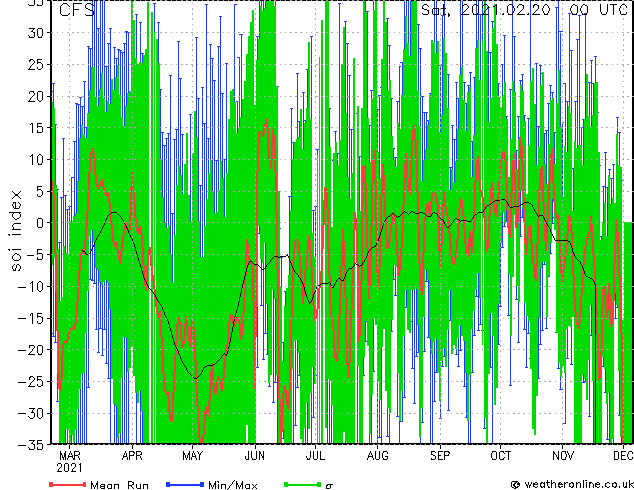
Task: Click the 'Mean Run' legend text
Action: coord(119,485)
